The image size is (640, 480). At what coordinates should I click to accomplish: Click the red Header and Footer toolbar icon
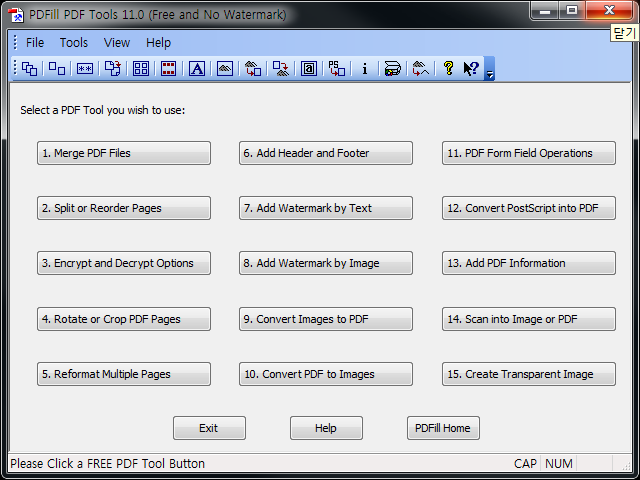point(169,69)
